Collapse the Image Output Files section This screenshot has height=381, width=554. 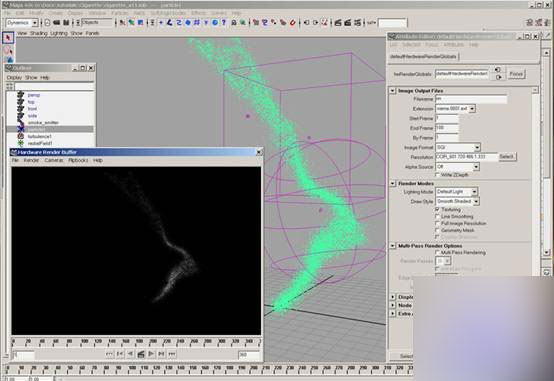[393, 91]
